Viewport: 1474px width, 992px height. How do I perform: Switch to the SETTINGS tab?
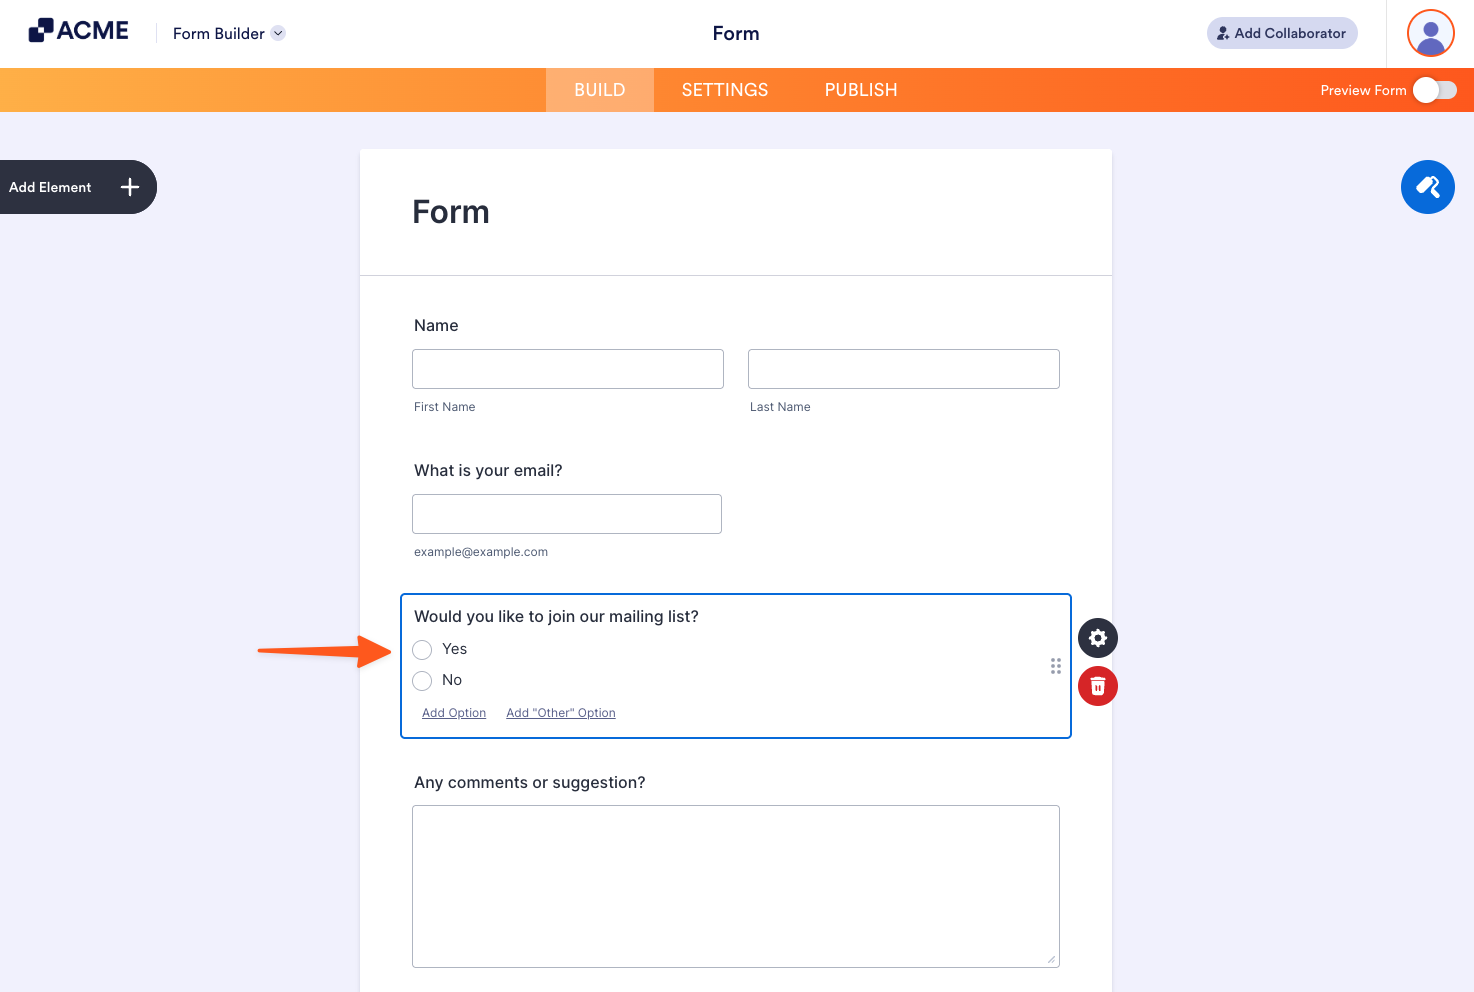[724, 89]
